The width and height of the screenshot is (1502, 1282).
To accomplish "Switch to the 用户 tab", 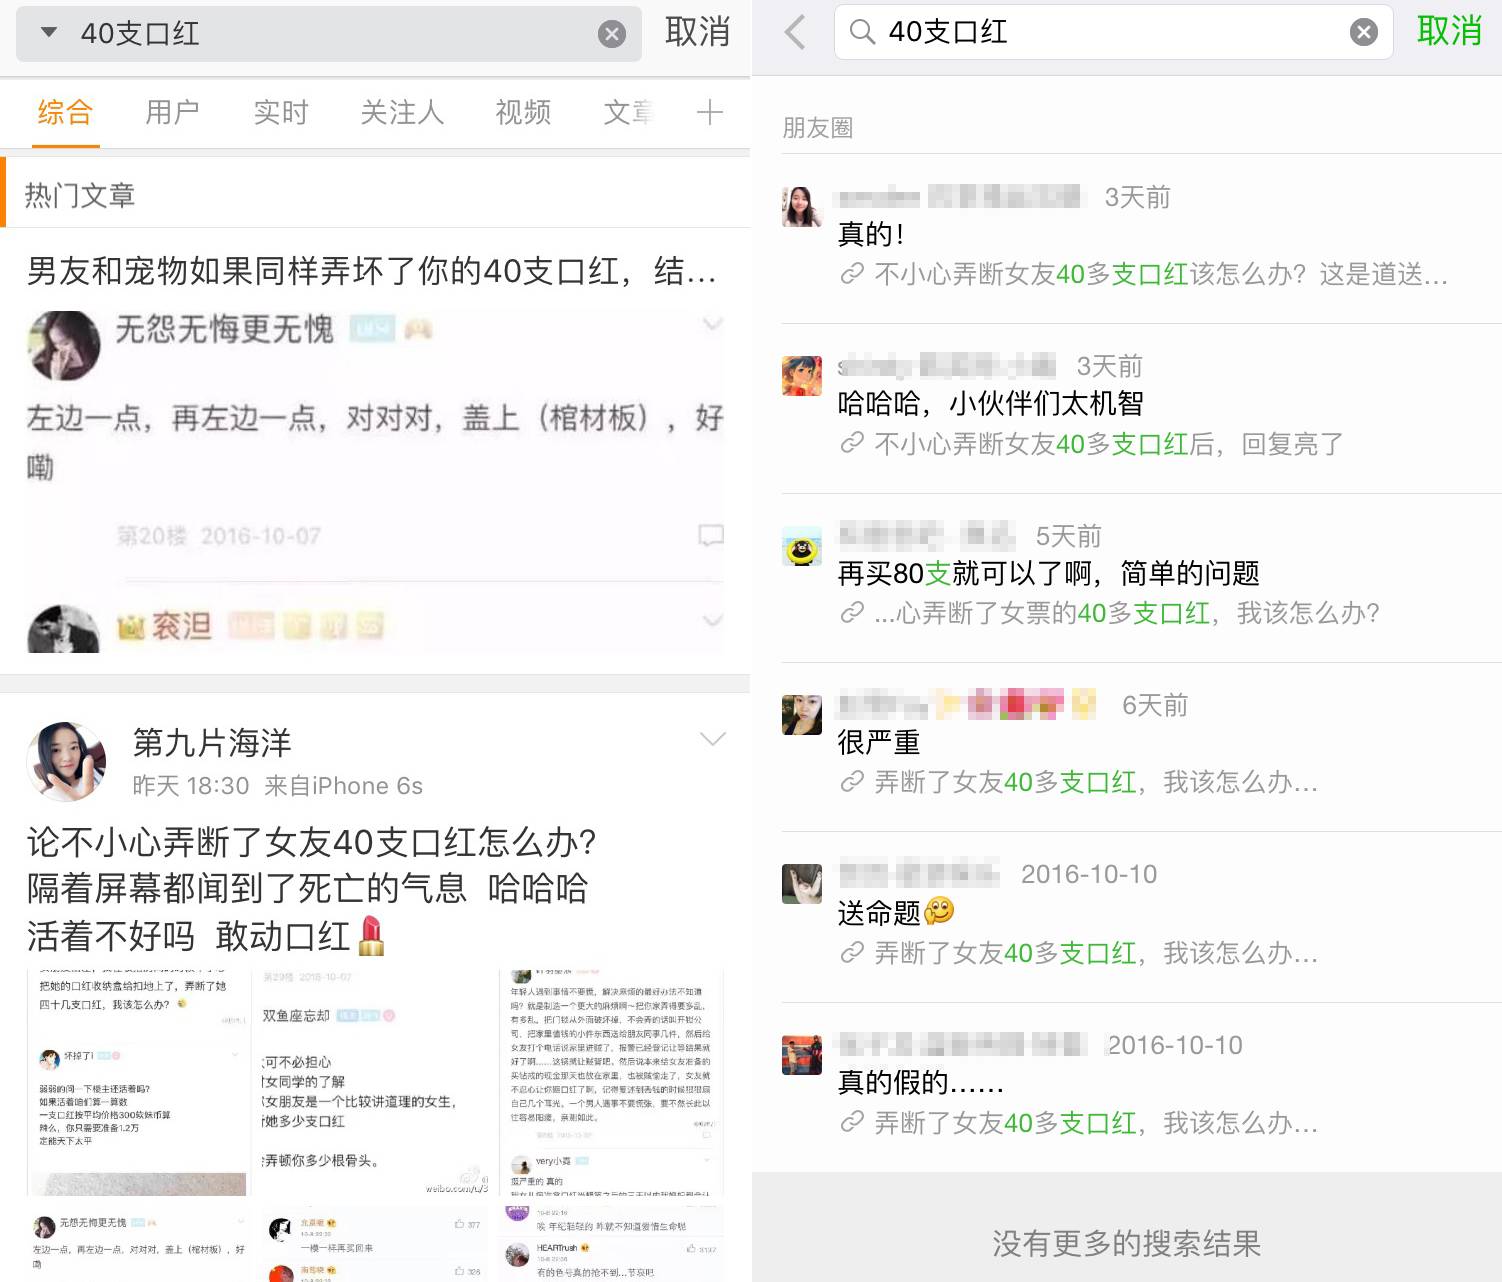I will pos(172,112).
